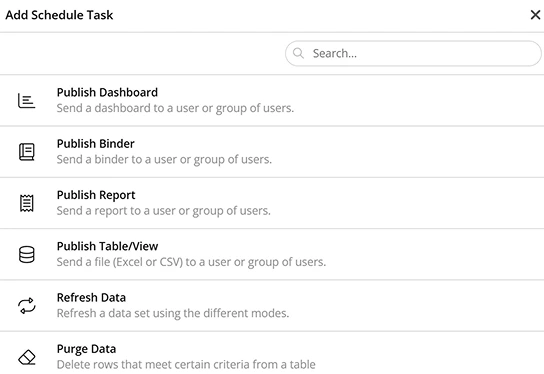Close the Add Schedule Task dialog
Image resolution: width=544 pixels, height=374 pixels.
[535, 15]
